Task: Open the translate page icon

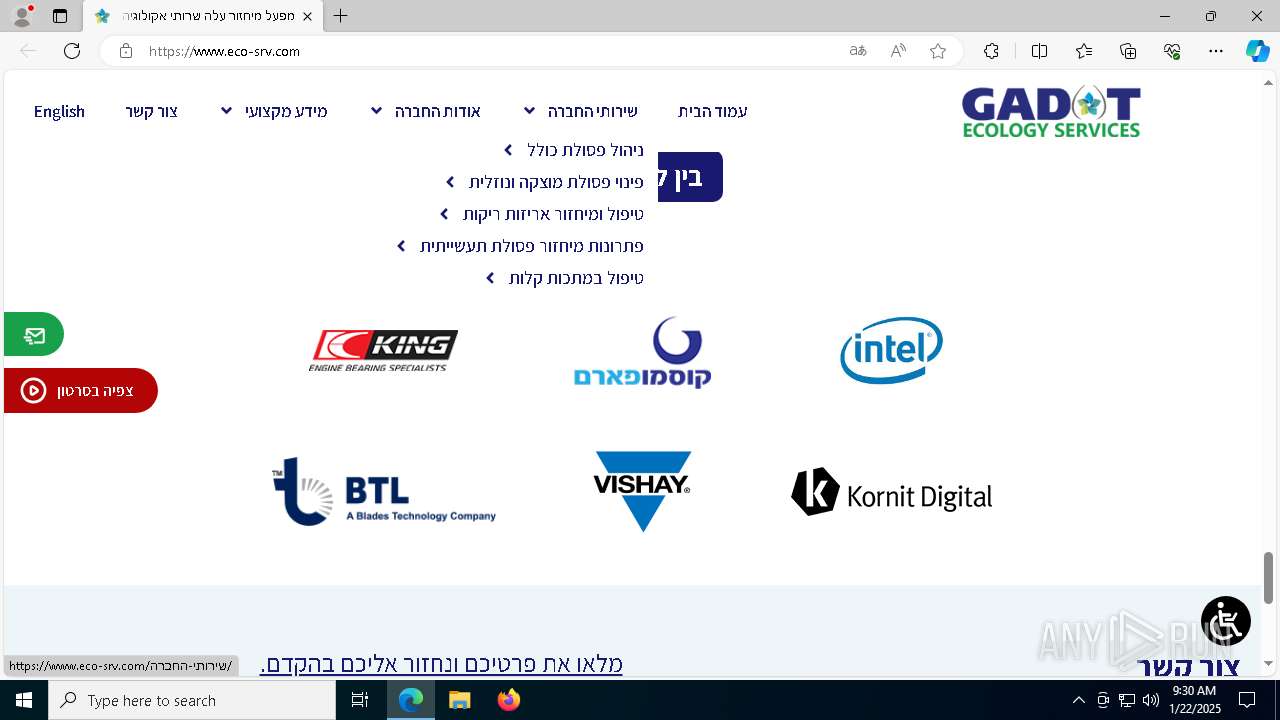Action: (858, 51)
